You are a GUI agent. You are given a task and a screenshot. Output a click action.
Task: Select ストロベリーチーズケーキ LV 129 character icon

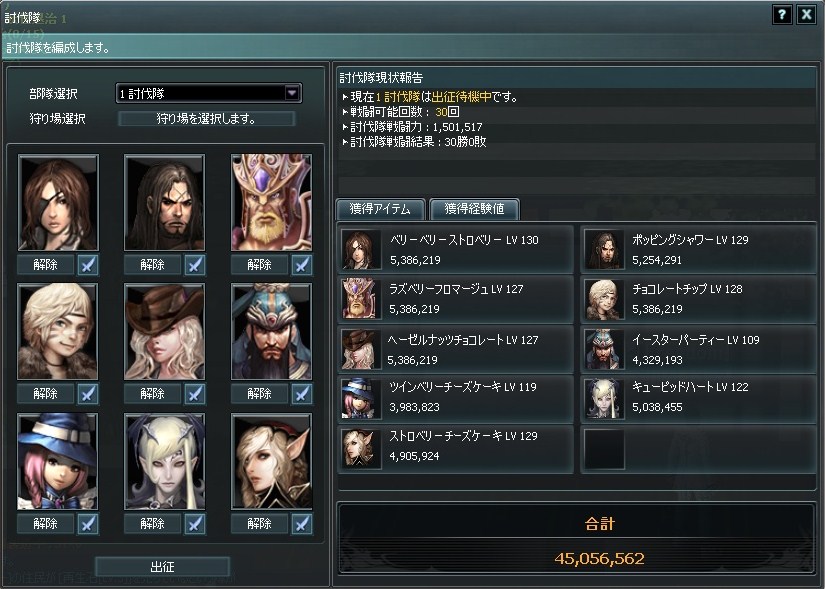pyautogui.click(x=361, y=447)
